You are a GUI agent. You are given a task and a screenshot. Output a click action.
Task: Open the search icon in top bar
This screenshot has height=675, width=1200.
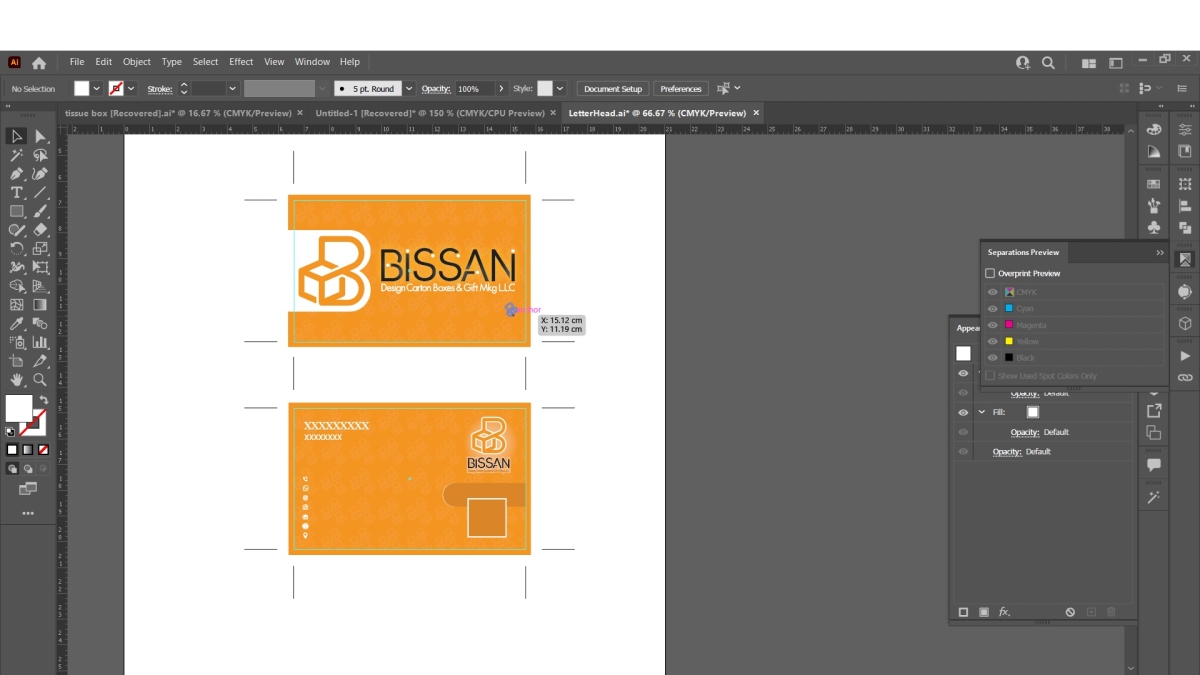(1048, 62)
